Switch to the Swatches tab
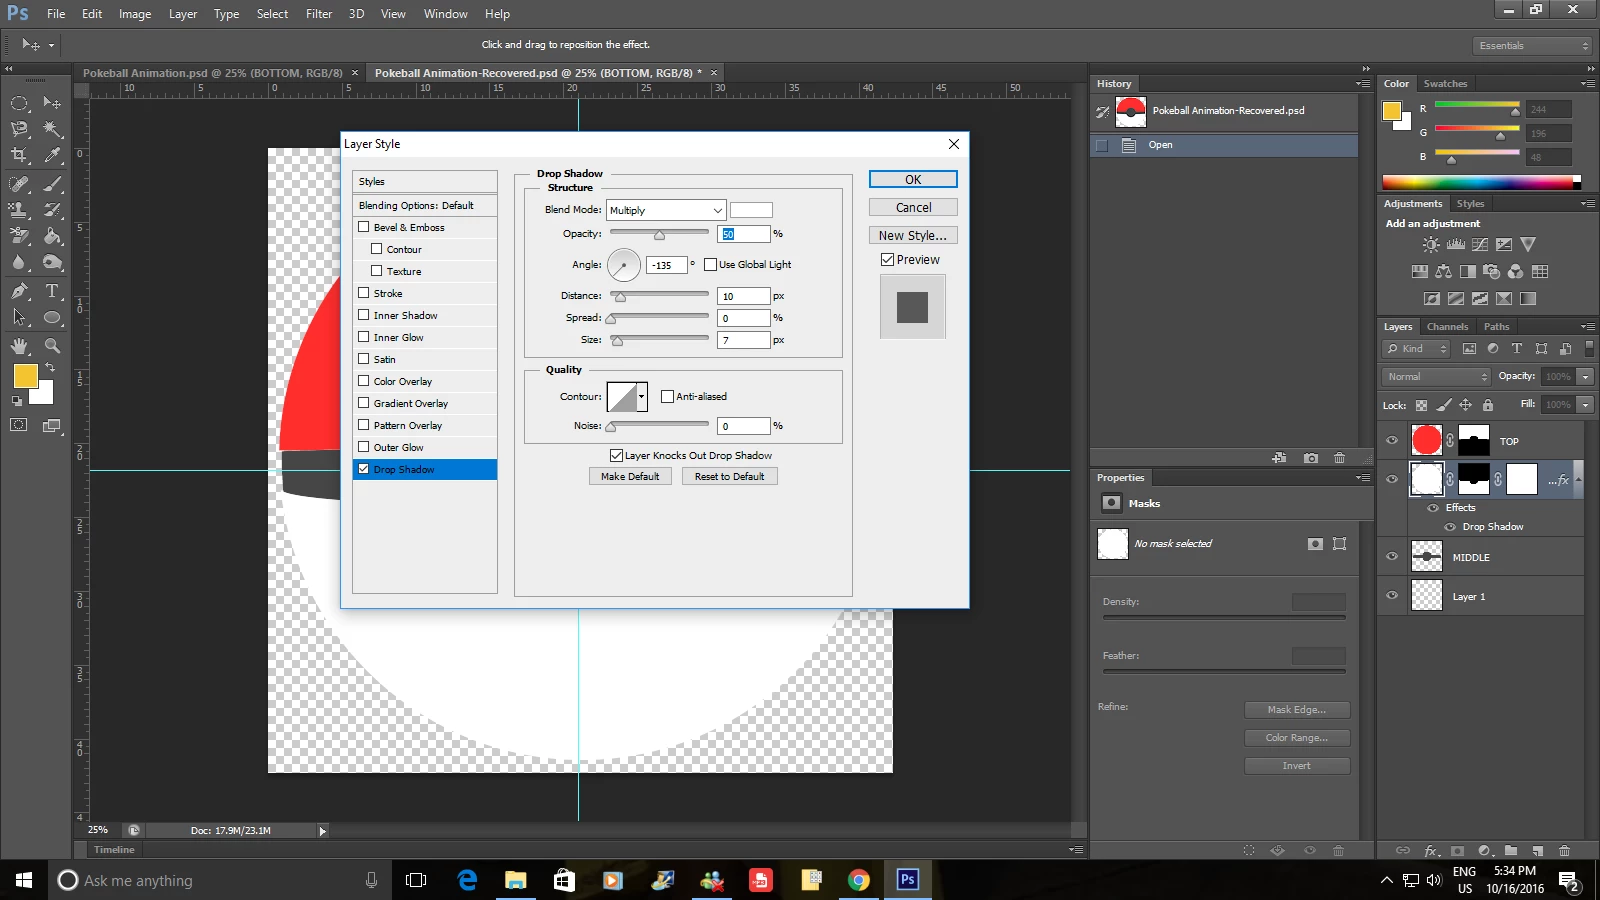The width and height of the screenshot is (1600, 900). (1445, 84)
